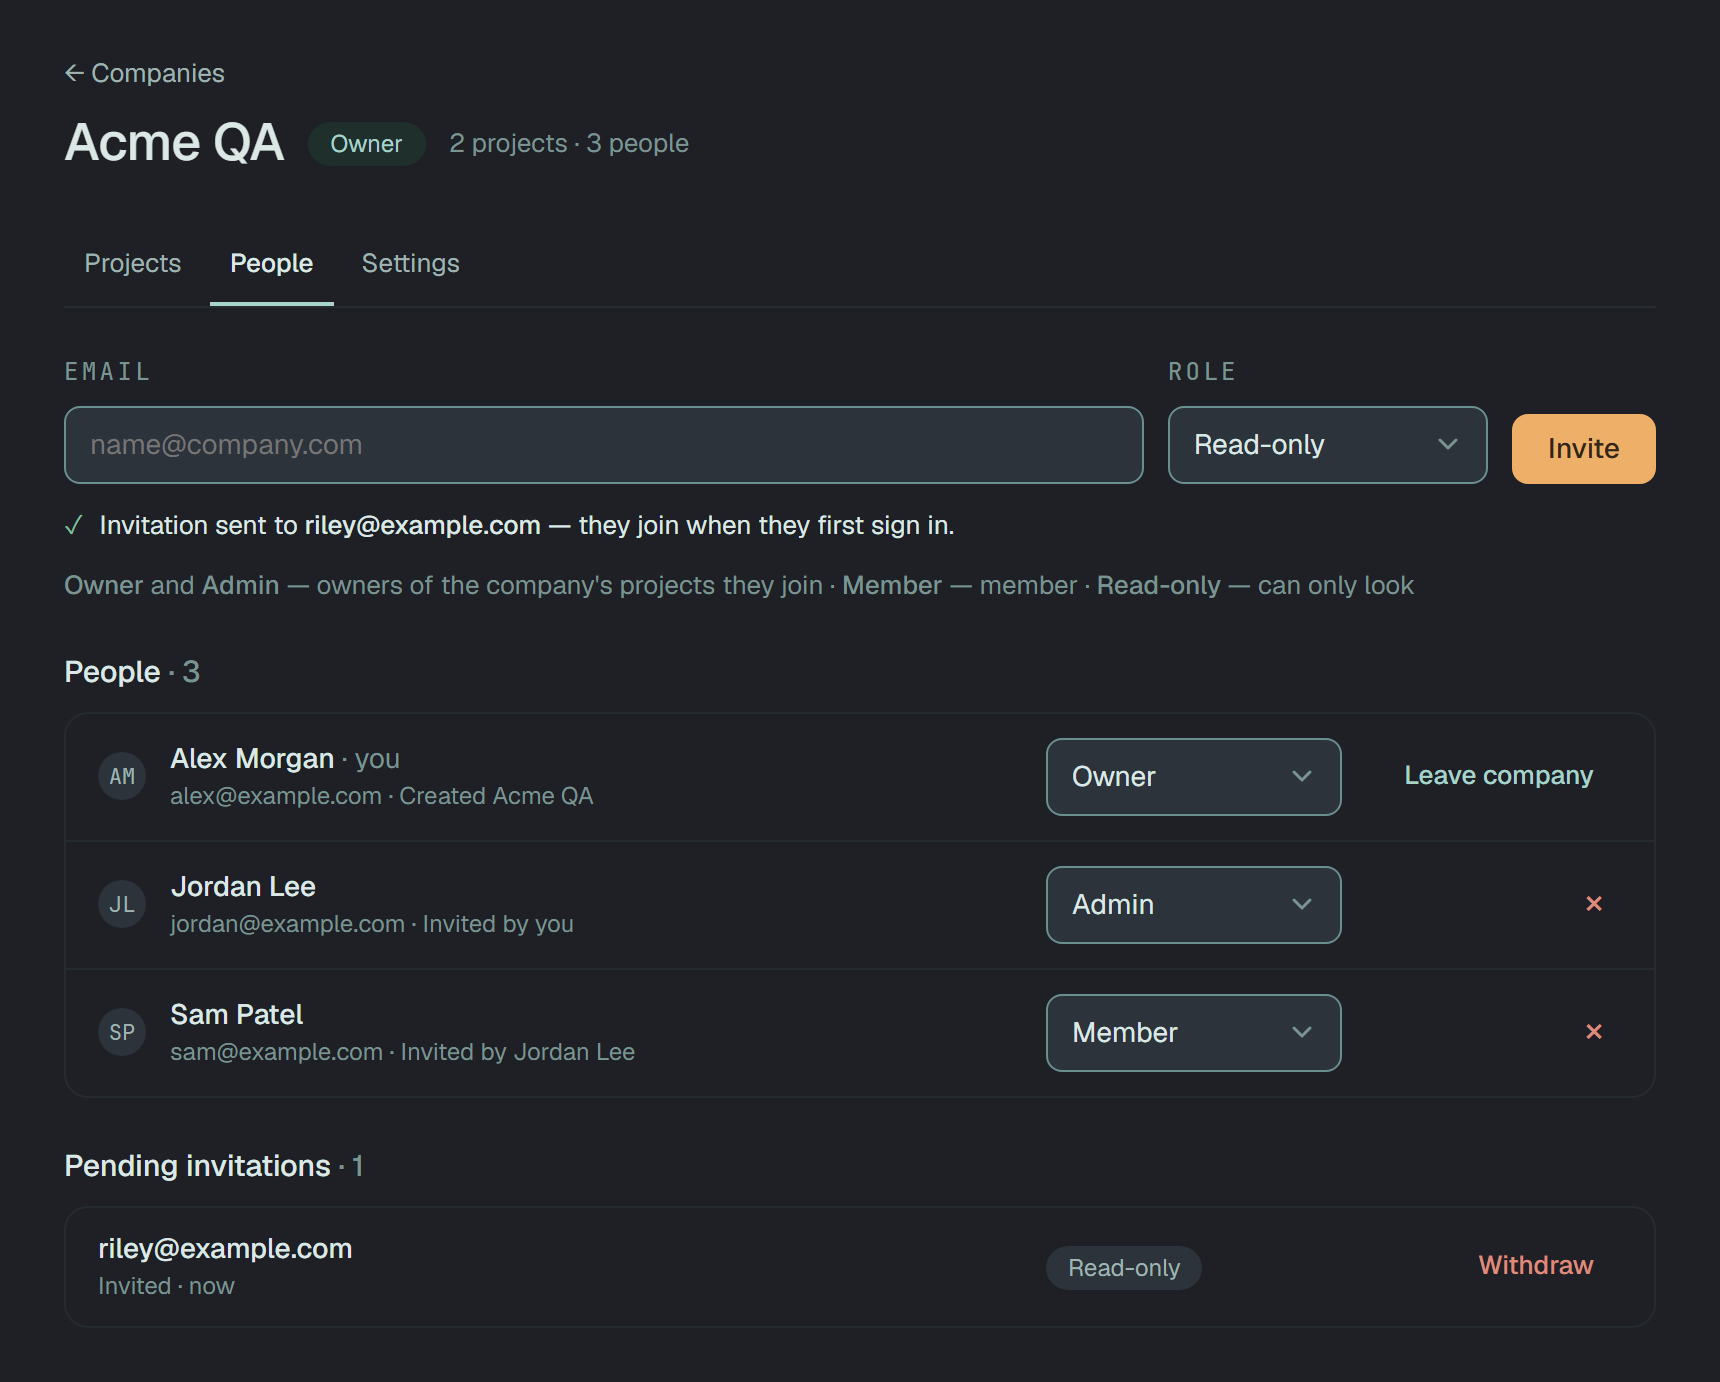
Task: Click the Acme QA heading
Action: pyautogui.click(x=175, y=143)
